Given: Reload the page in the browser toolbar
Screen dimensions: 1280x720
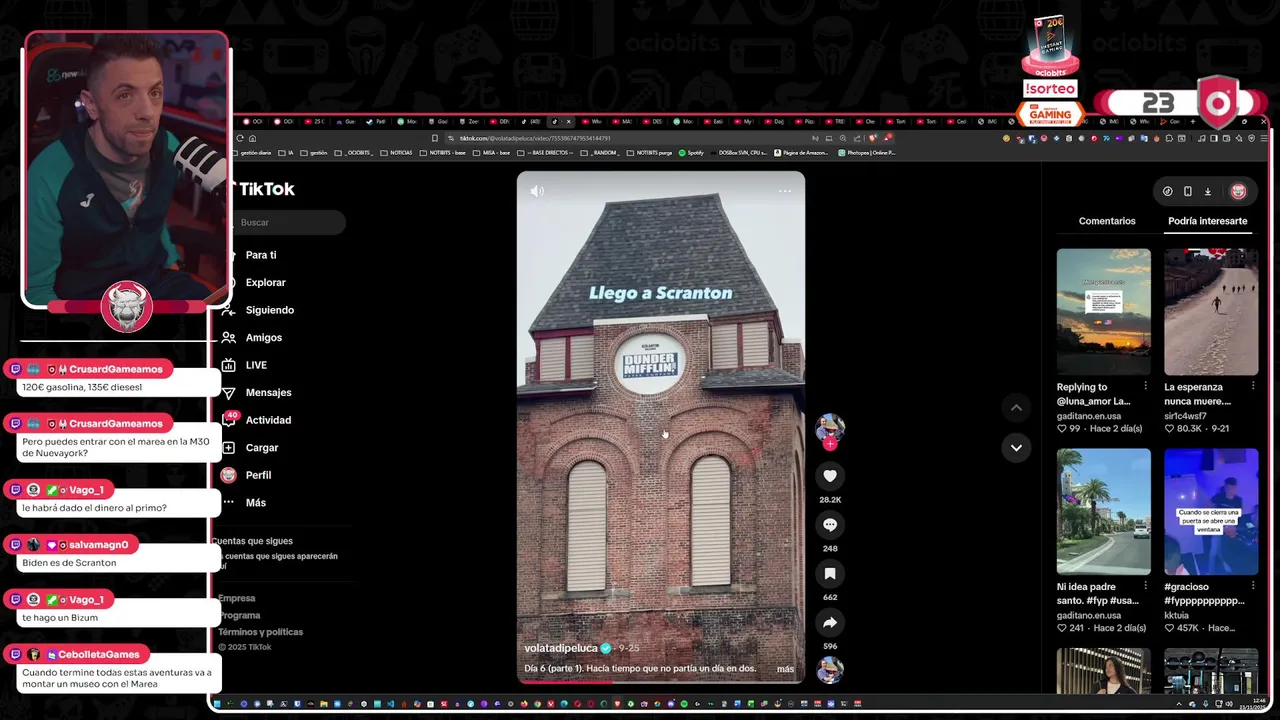Looking at the screenshot, I should coord(240,138).
